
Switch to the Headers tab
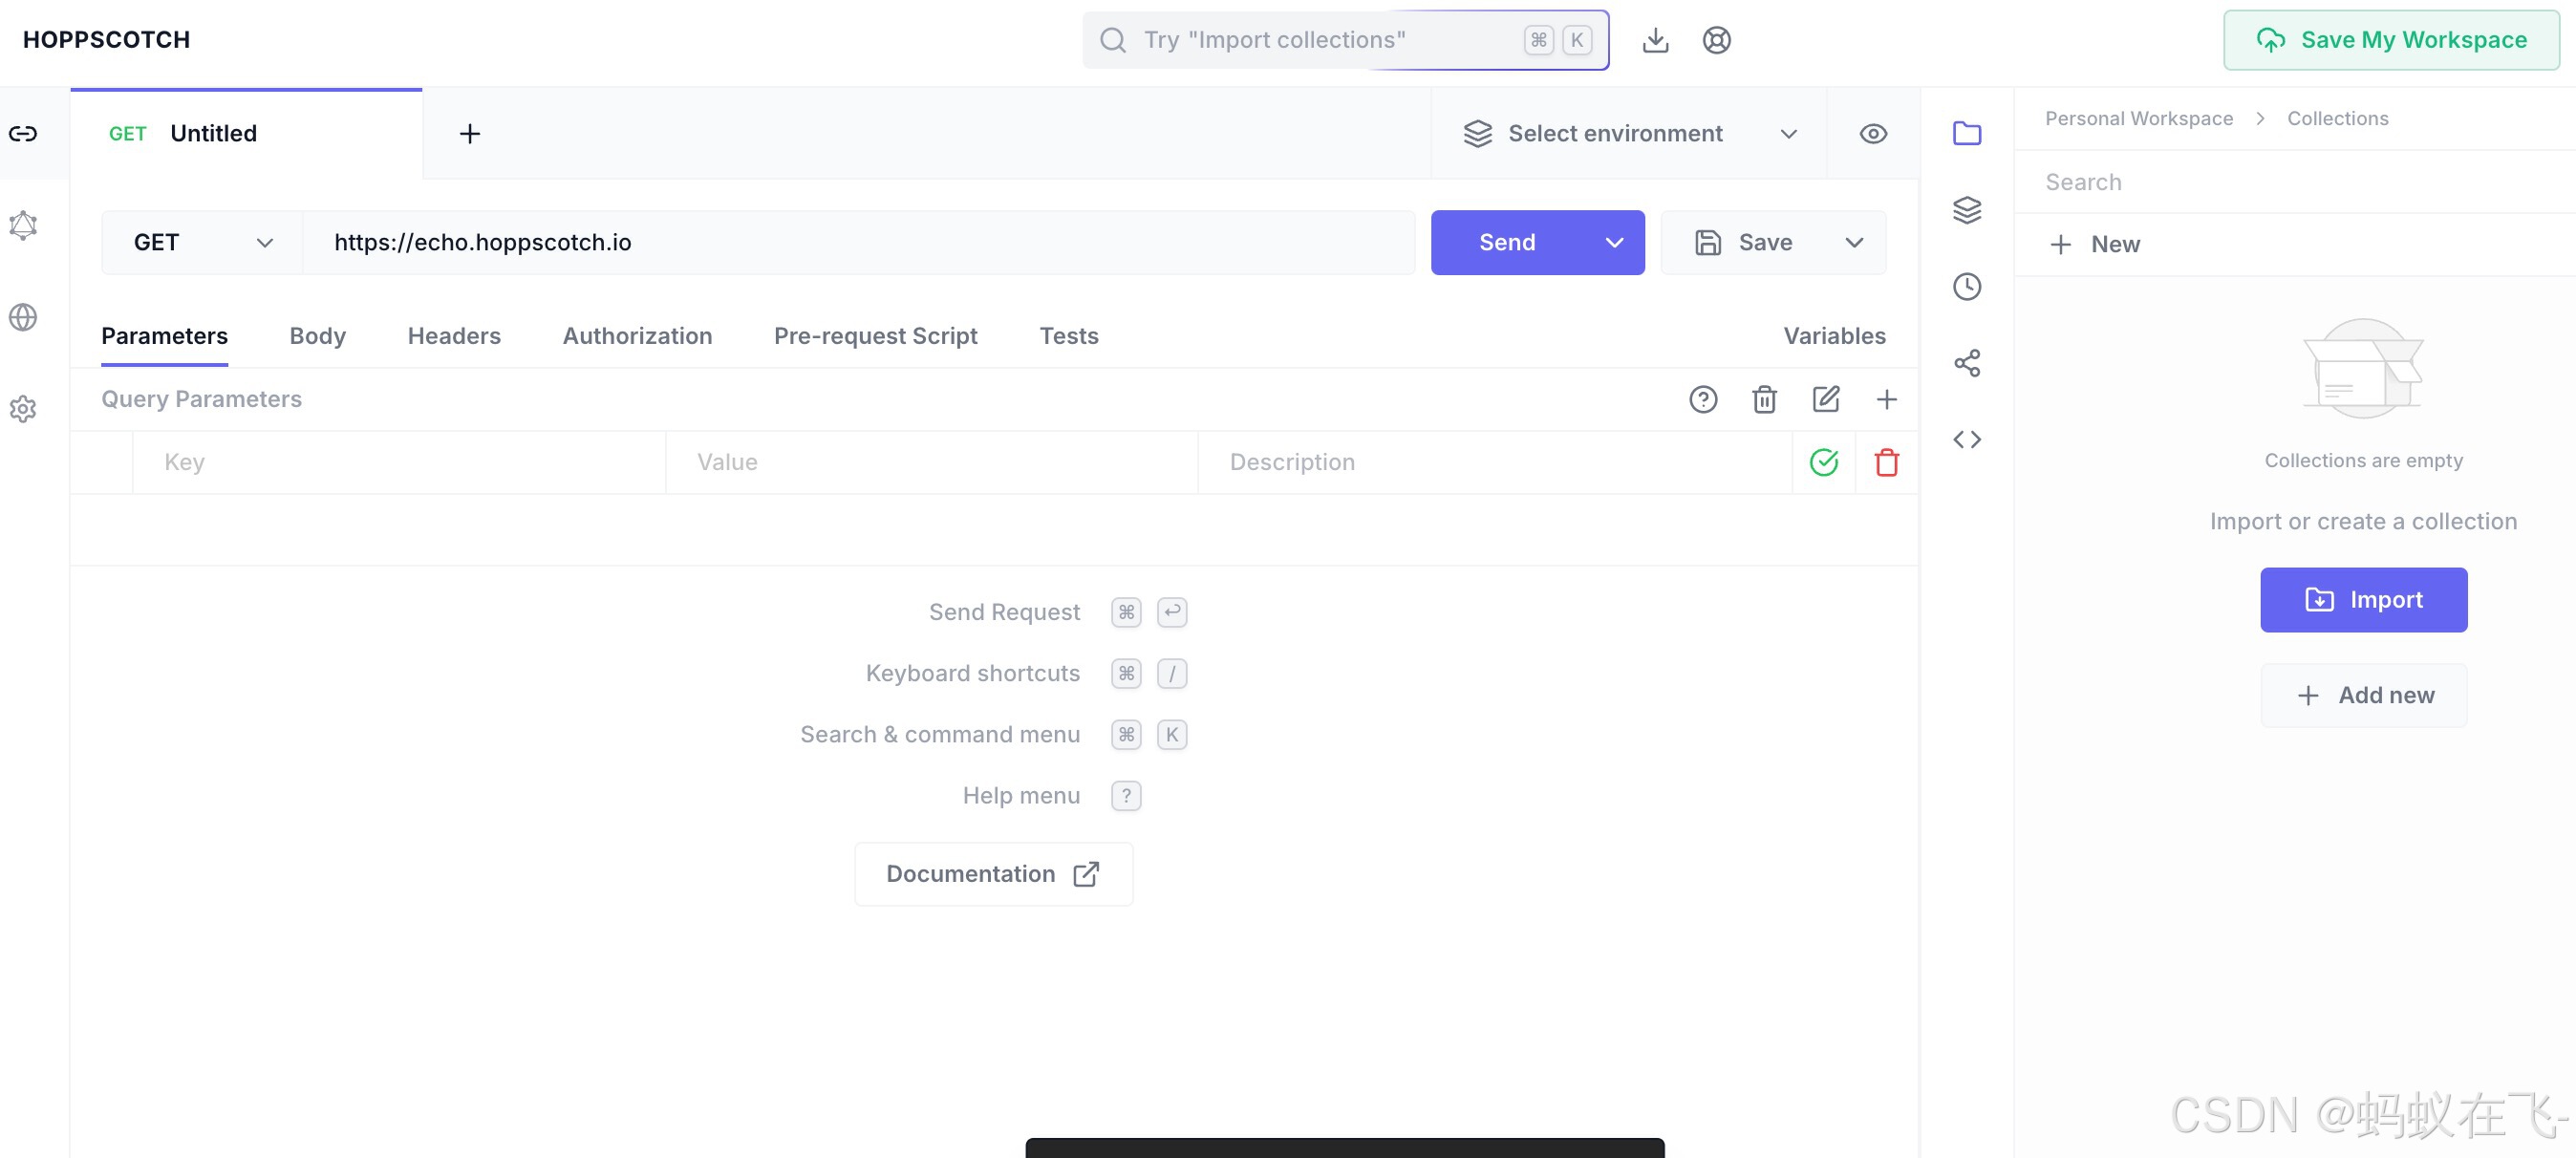(453, 336)
